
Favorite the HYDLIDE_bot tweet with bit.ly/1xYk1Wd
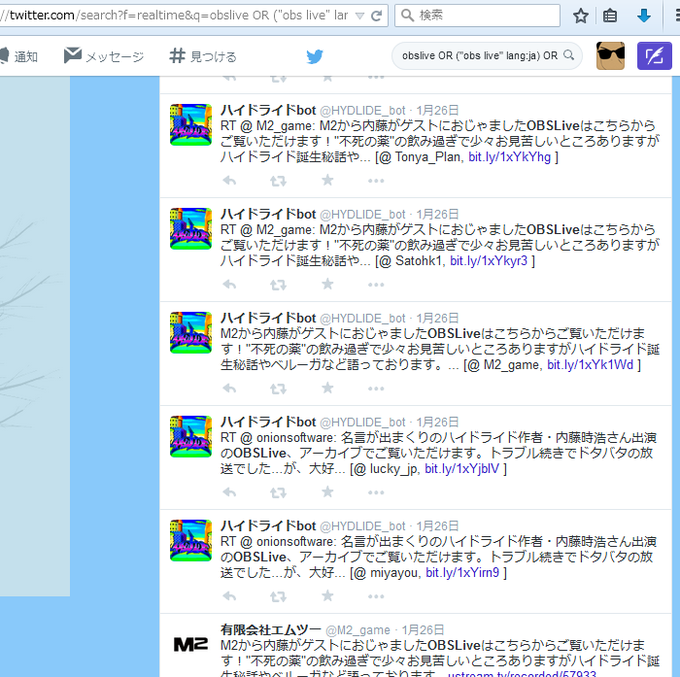pyautogui.click(x=327, y=388)
